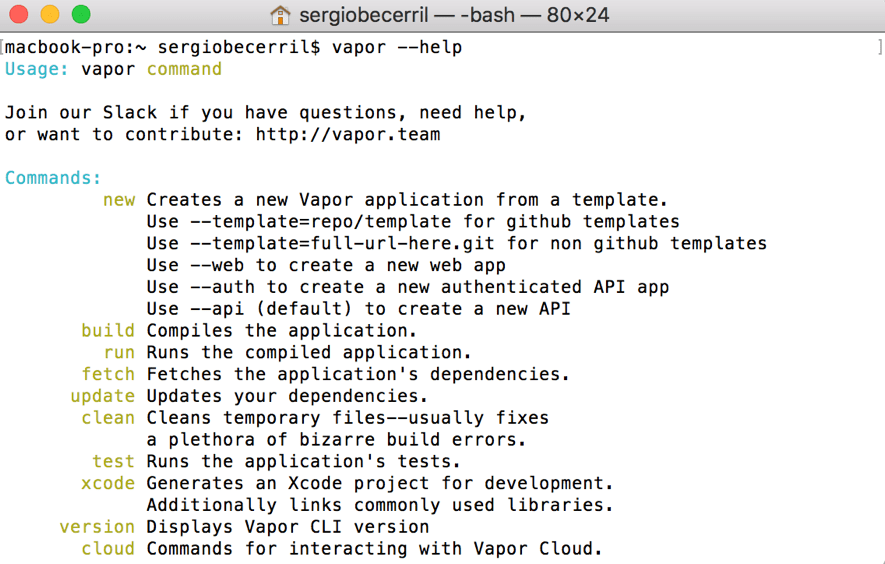Click the 'version' command name

click(x=97, y=527)
